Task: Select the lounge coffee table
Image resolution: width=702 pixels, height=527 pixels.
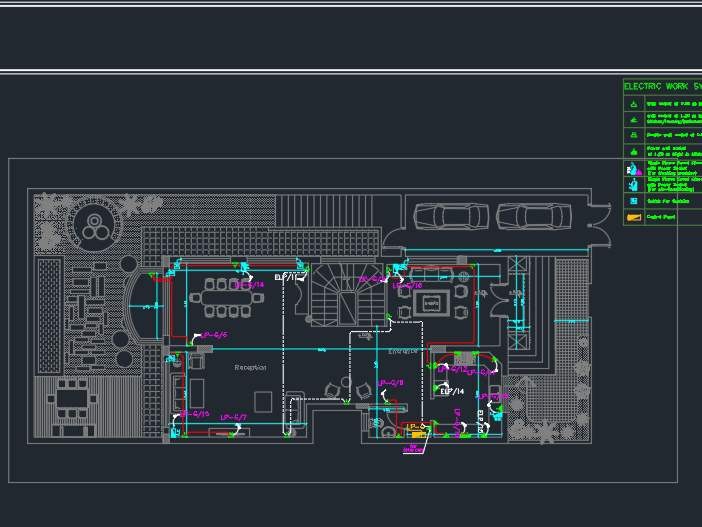Action: pos(432,304)
